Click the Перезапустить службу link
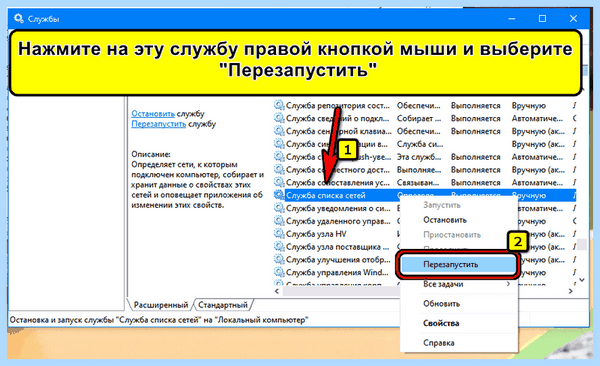Screen dimensions: 600x366 158,124
